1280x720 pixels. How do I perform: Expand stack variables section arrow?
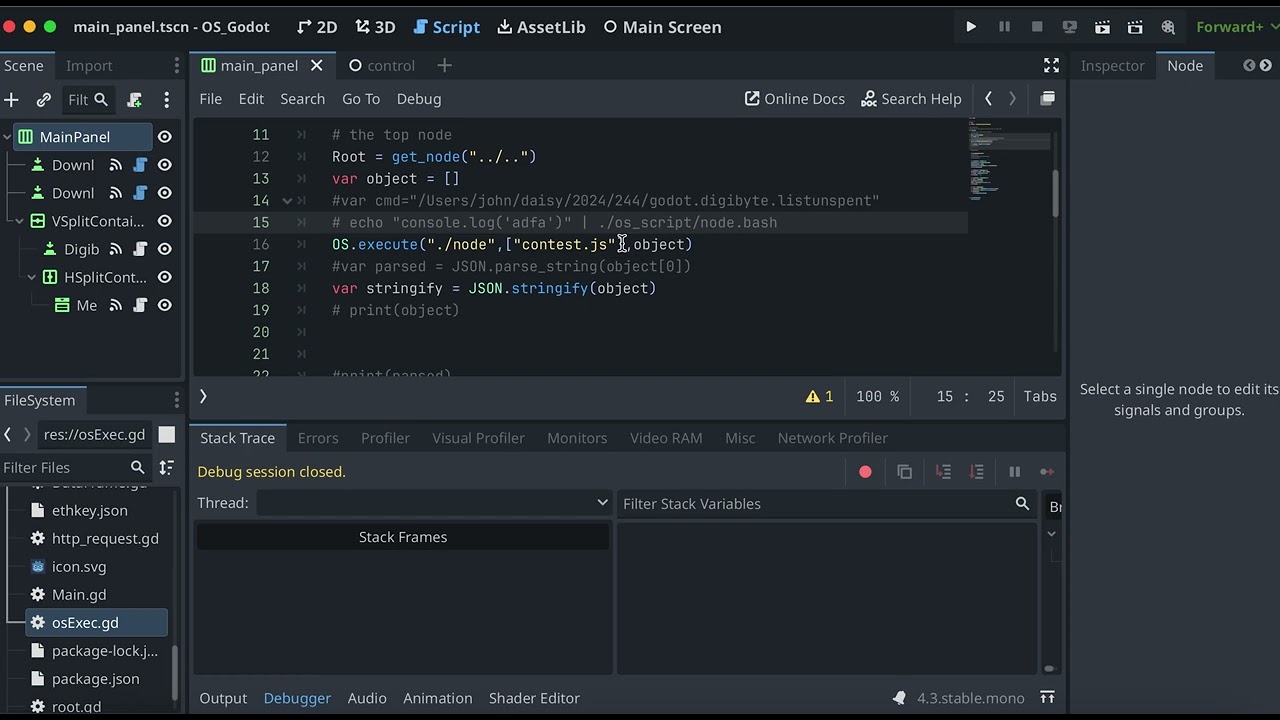[1051, 534]
